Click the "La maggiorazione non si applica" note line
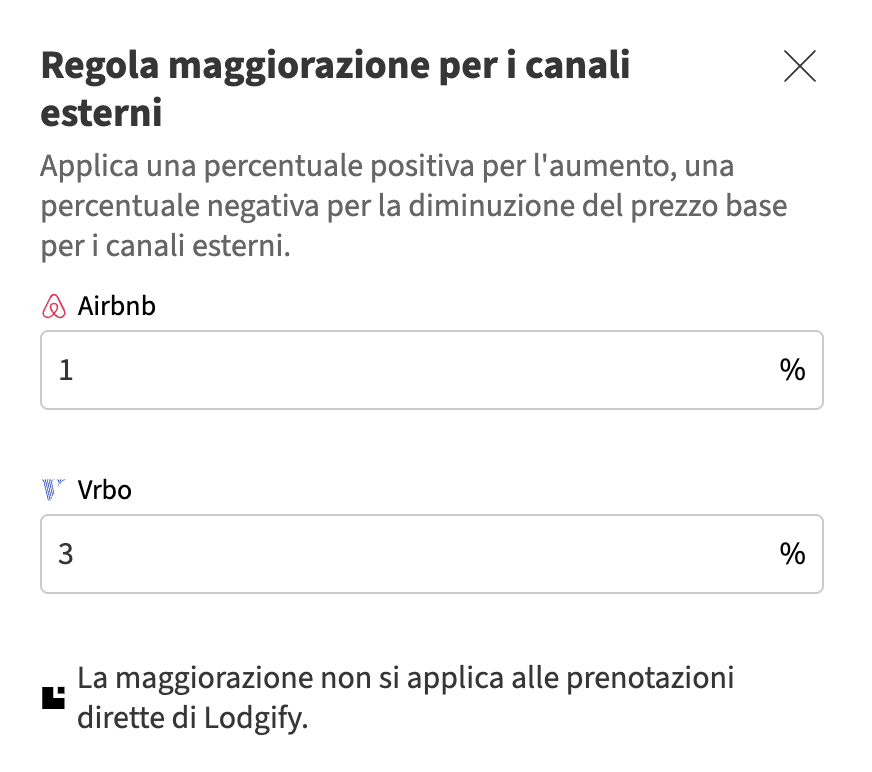Image resolution: width=872 pixels, height=772 pixels. tap(405, 678)
